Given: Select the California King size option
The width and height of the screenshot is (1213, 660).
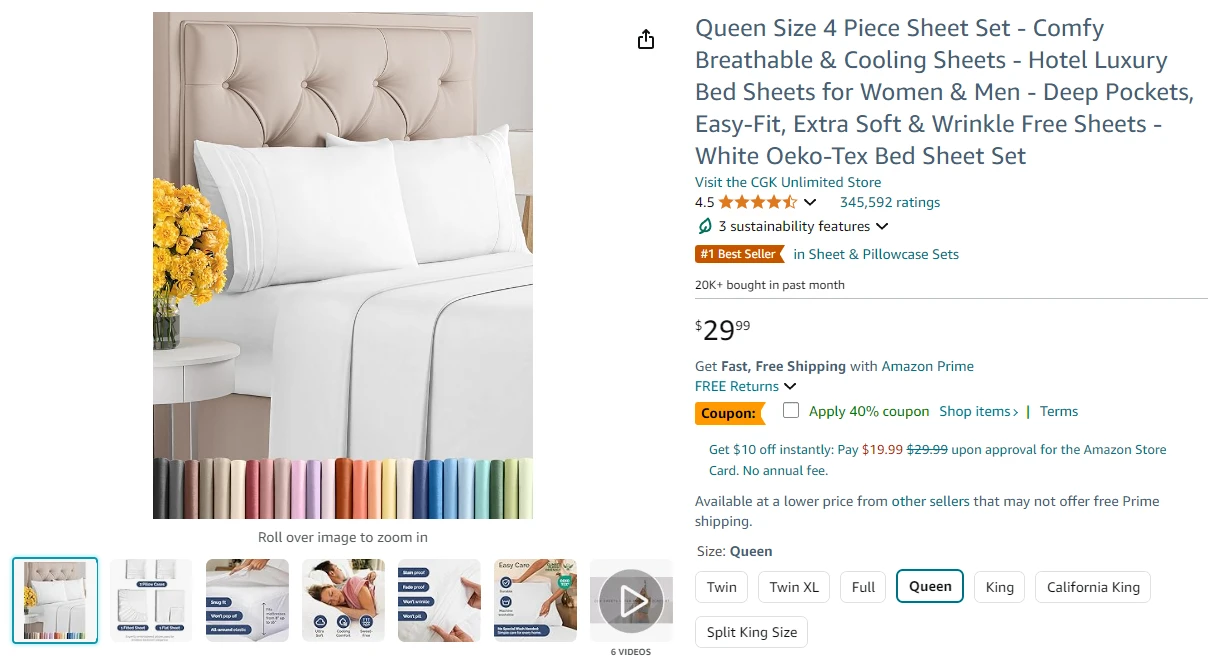Looking at the screenshot, I should tap(1092, 587).
